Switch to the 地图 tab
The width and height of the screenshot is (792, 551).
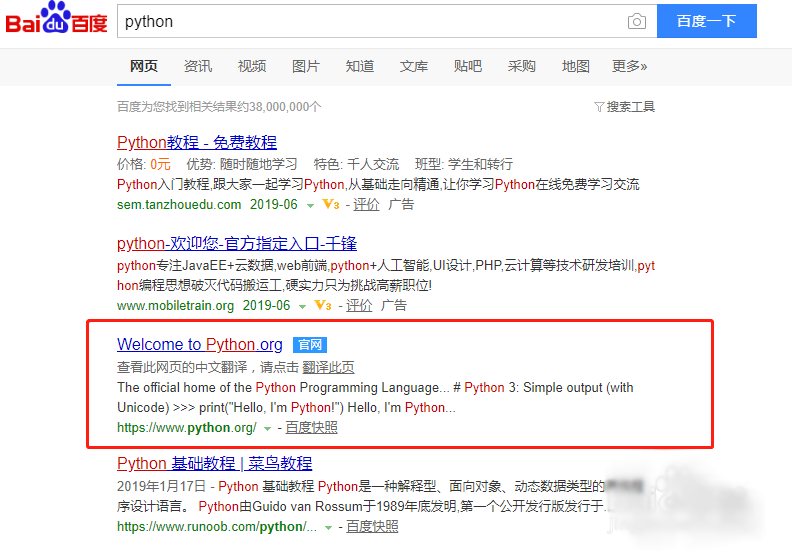[576, 66]
